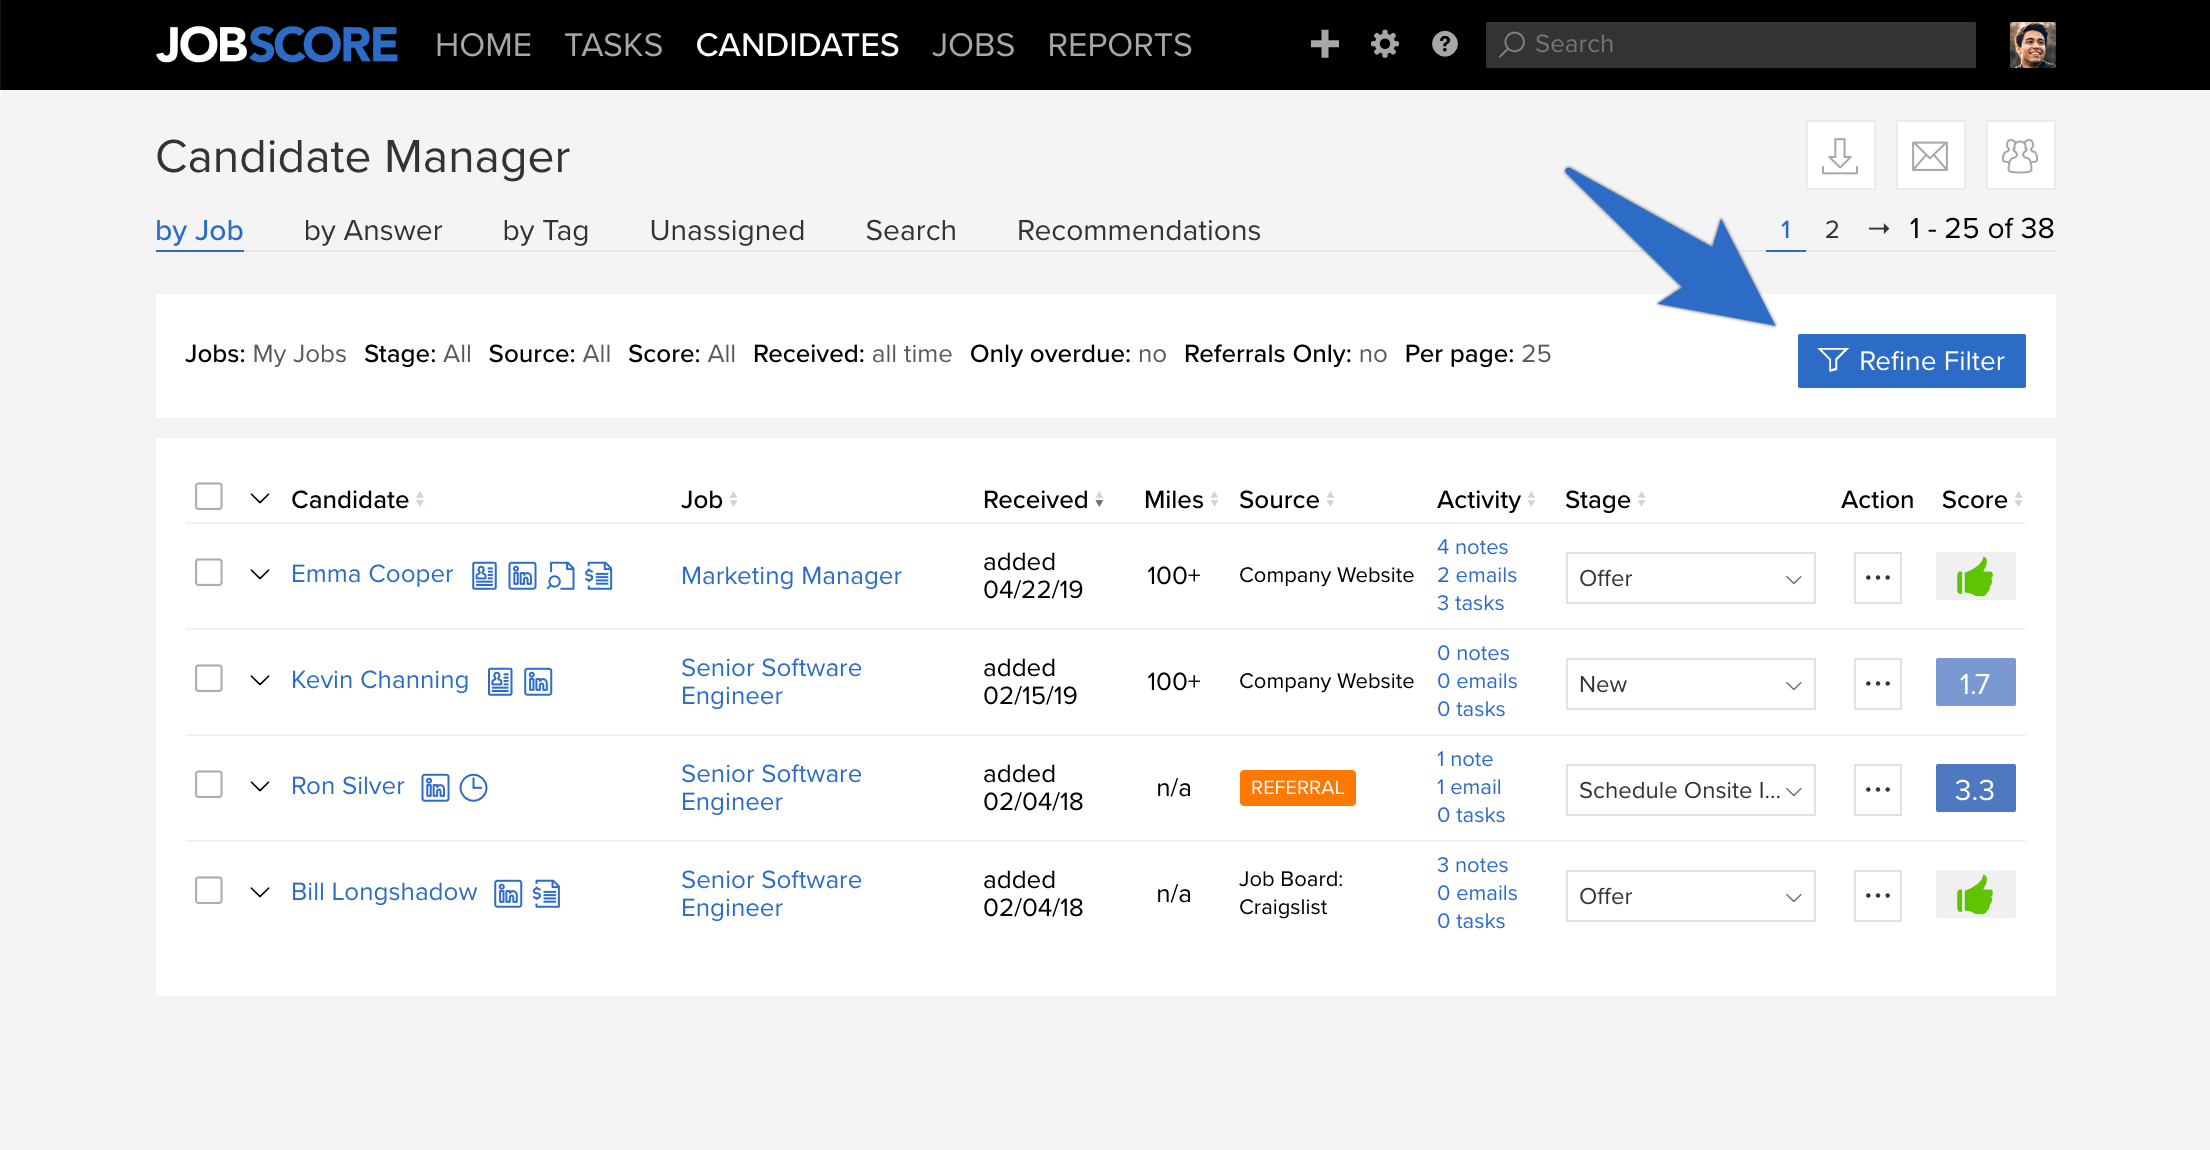The image size is (2210, 1150).
Task: Open Emma Cooper's Offer stage dropdown
Action: tap(1690, 578)
